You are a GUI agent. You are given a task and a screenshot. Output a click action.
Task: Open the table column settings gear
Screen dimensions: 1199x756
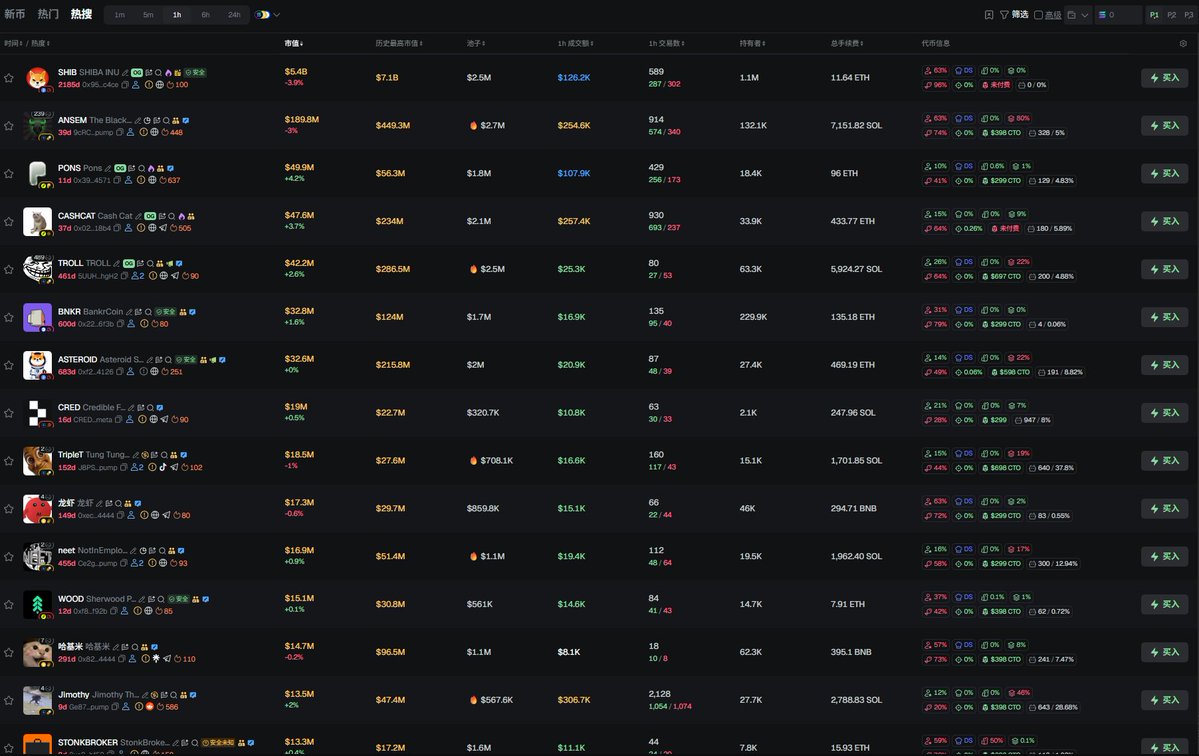(1183, 44)
